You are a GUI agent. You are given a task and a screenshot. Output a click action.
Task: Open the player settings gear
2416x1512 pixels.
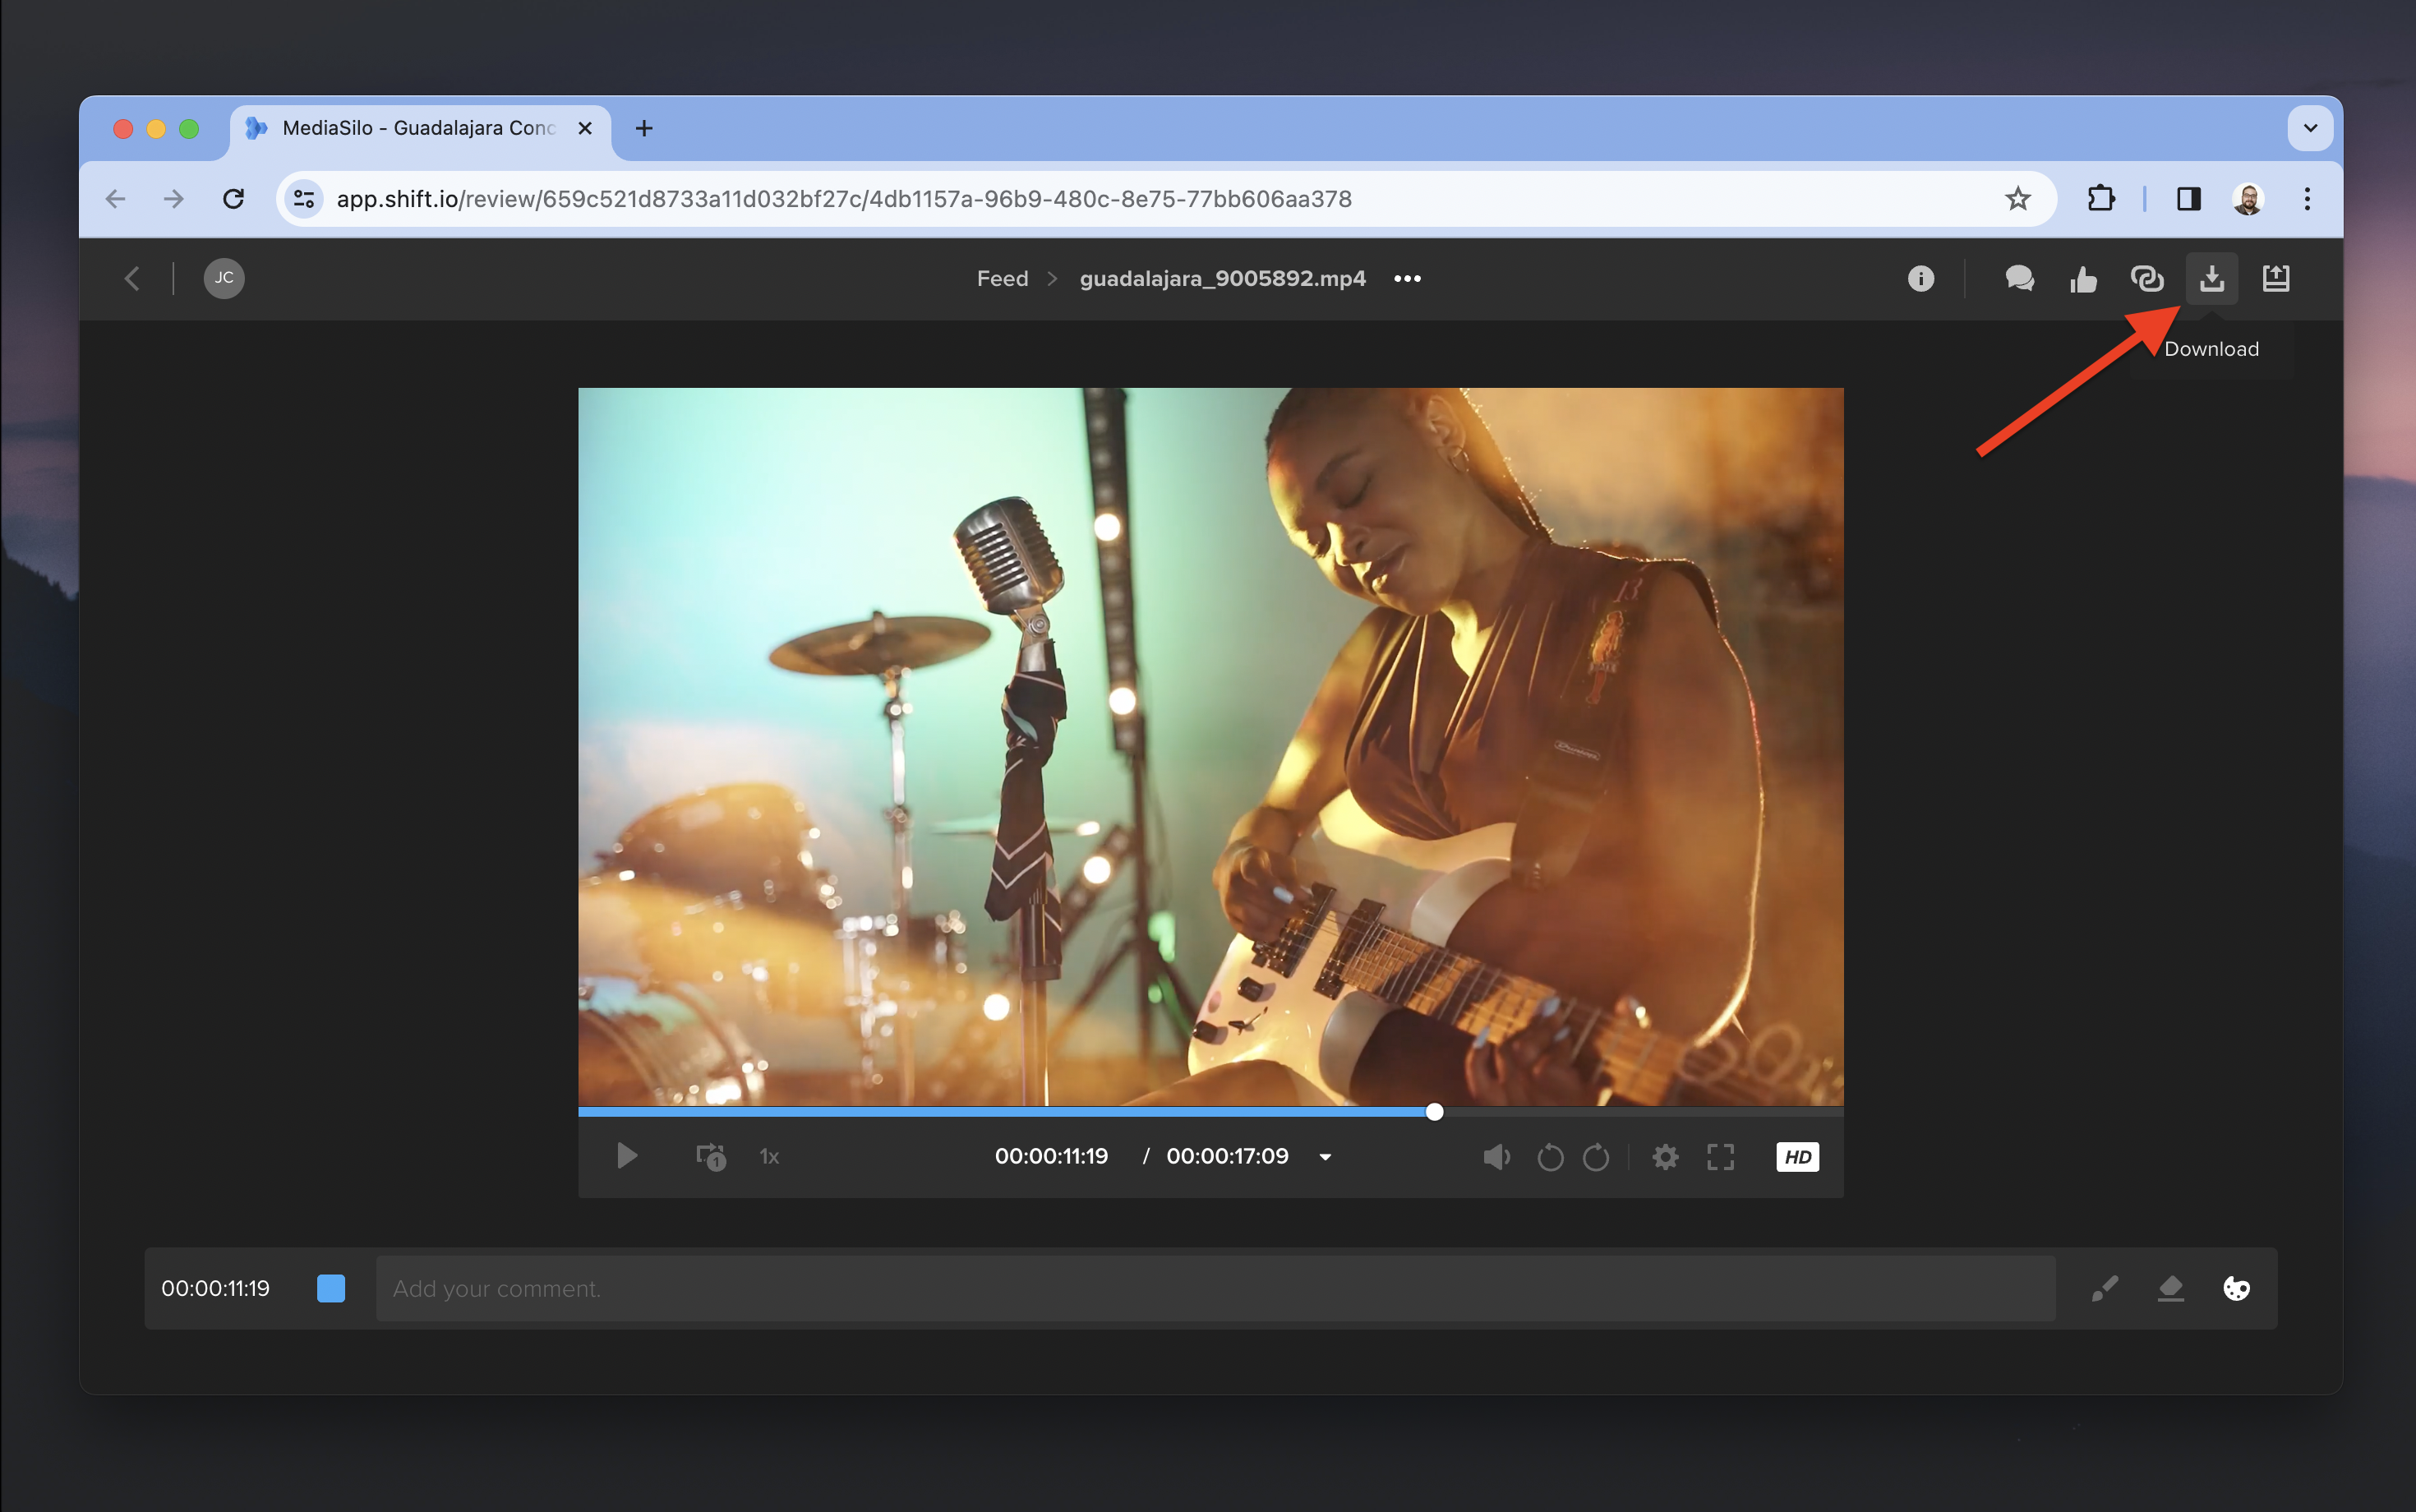click(x=1665, y=1157)
